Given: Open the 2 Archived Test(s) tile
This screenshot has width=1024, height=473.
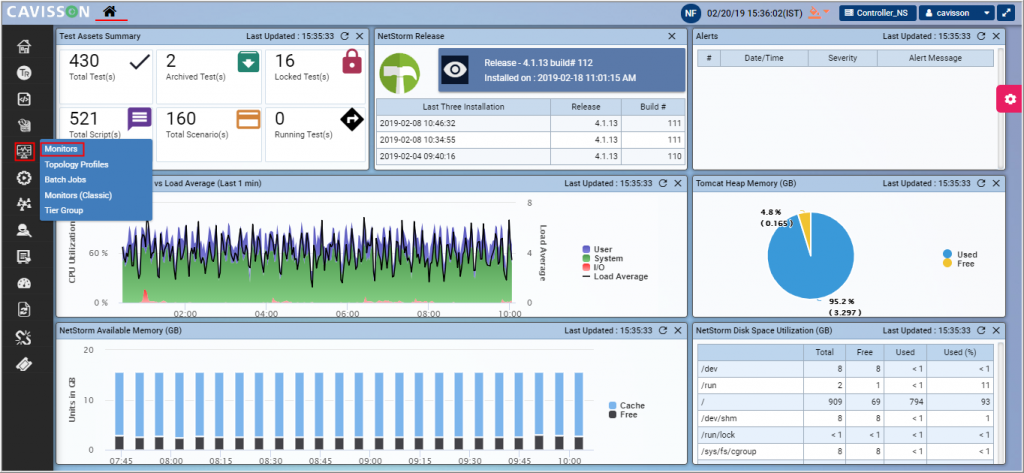Looking at the screenshot, I should pos(210,76).
